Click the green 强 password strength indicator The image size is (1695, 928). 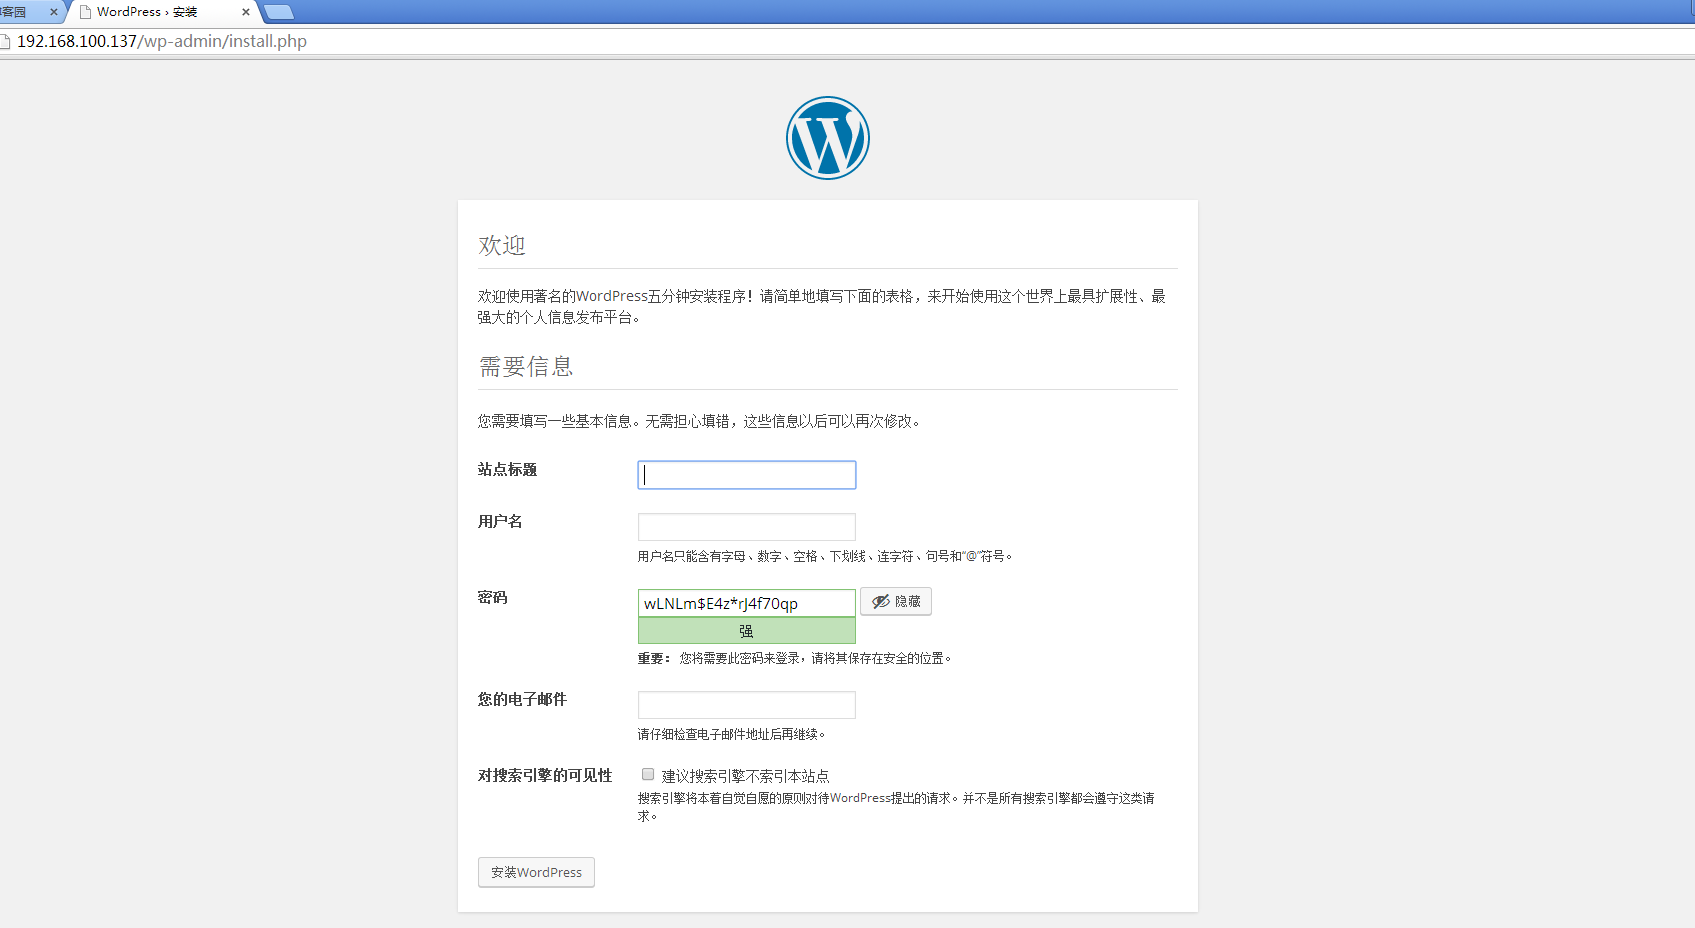tap(747, 631)
